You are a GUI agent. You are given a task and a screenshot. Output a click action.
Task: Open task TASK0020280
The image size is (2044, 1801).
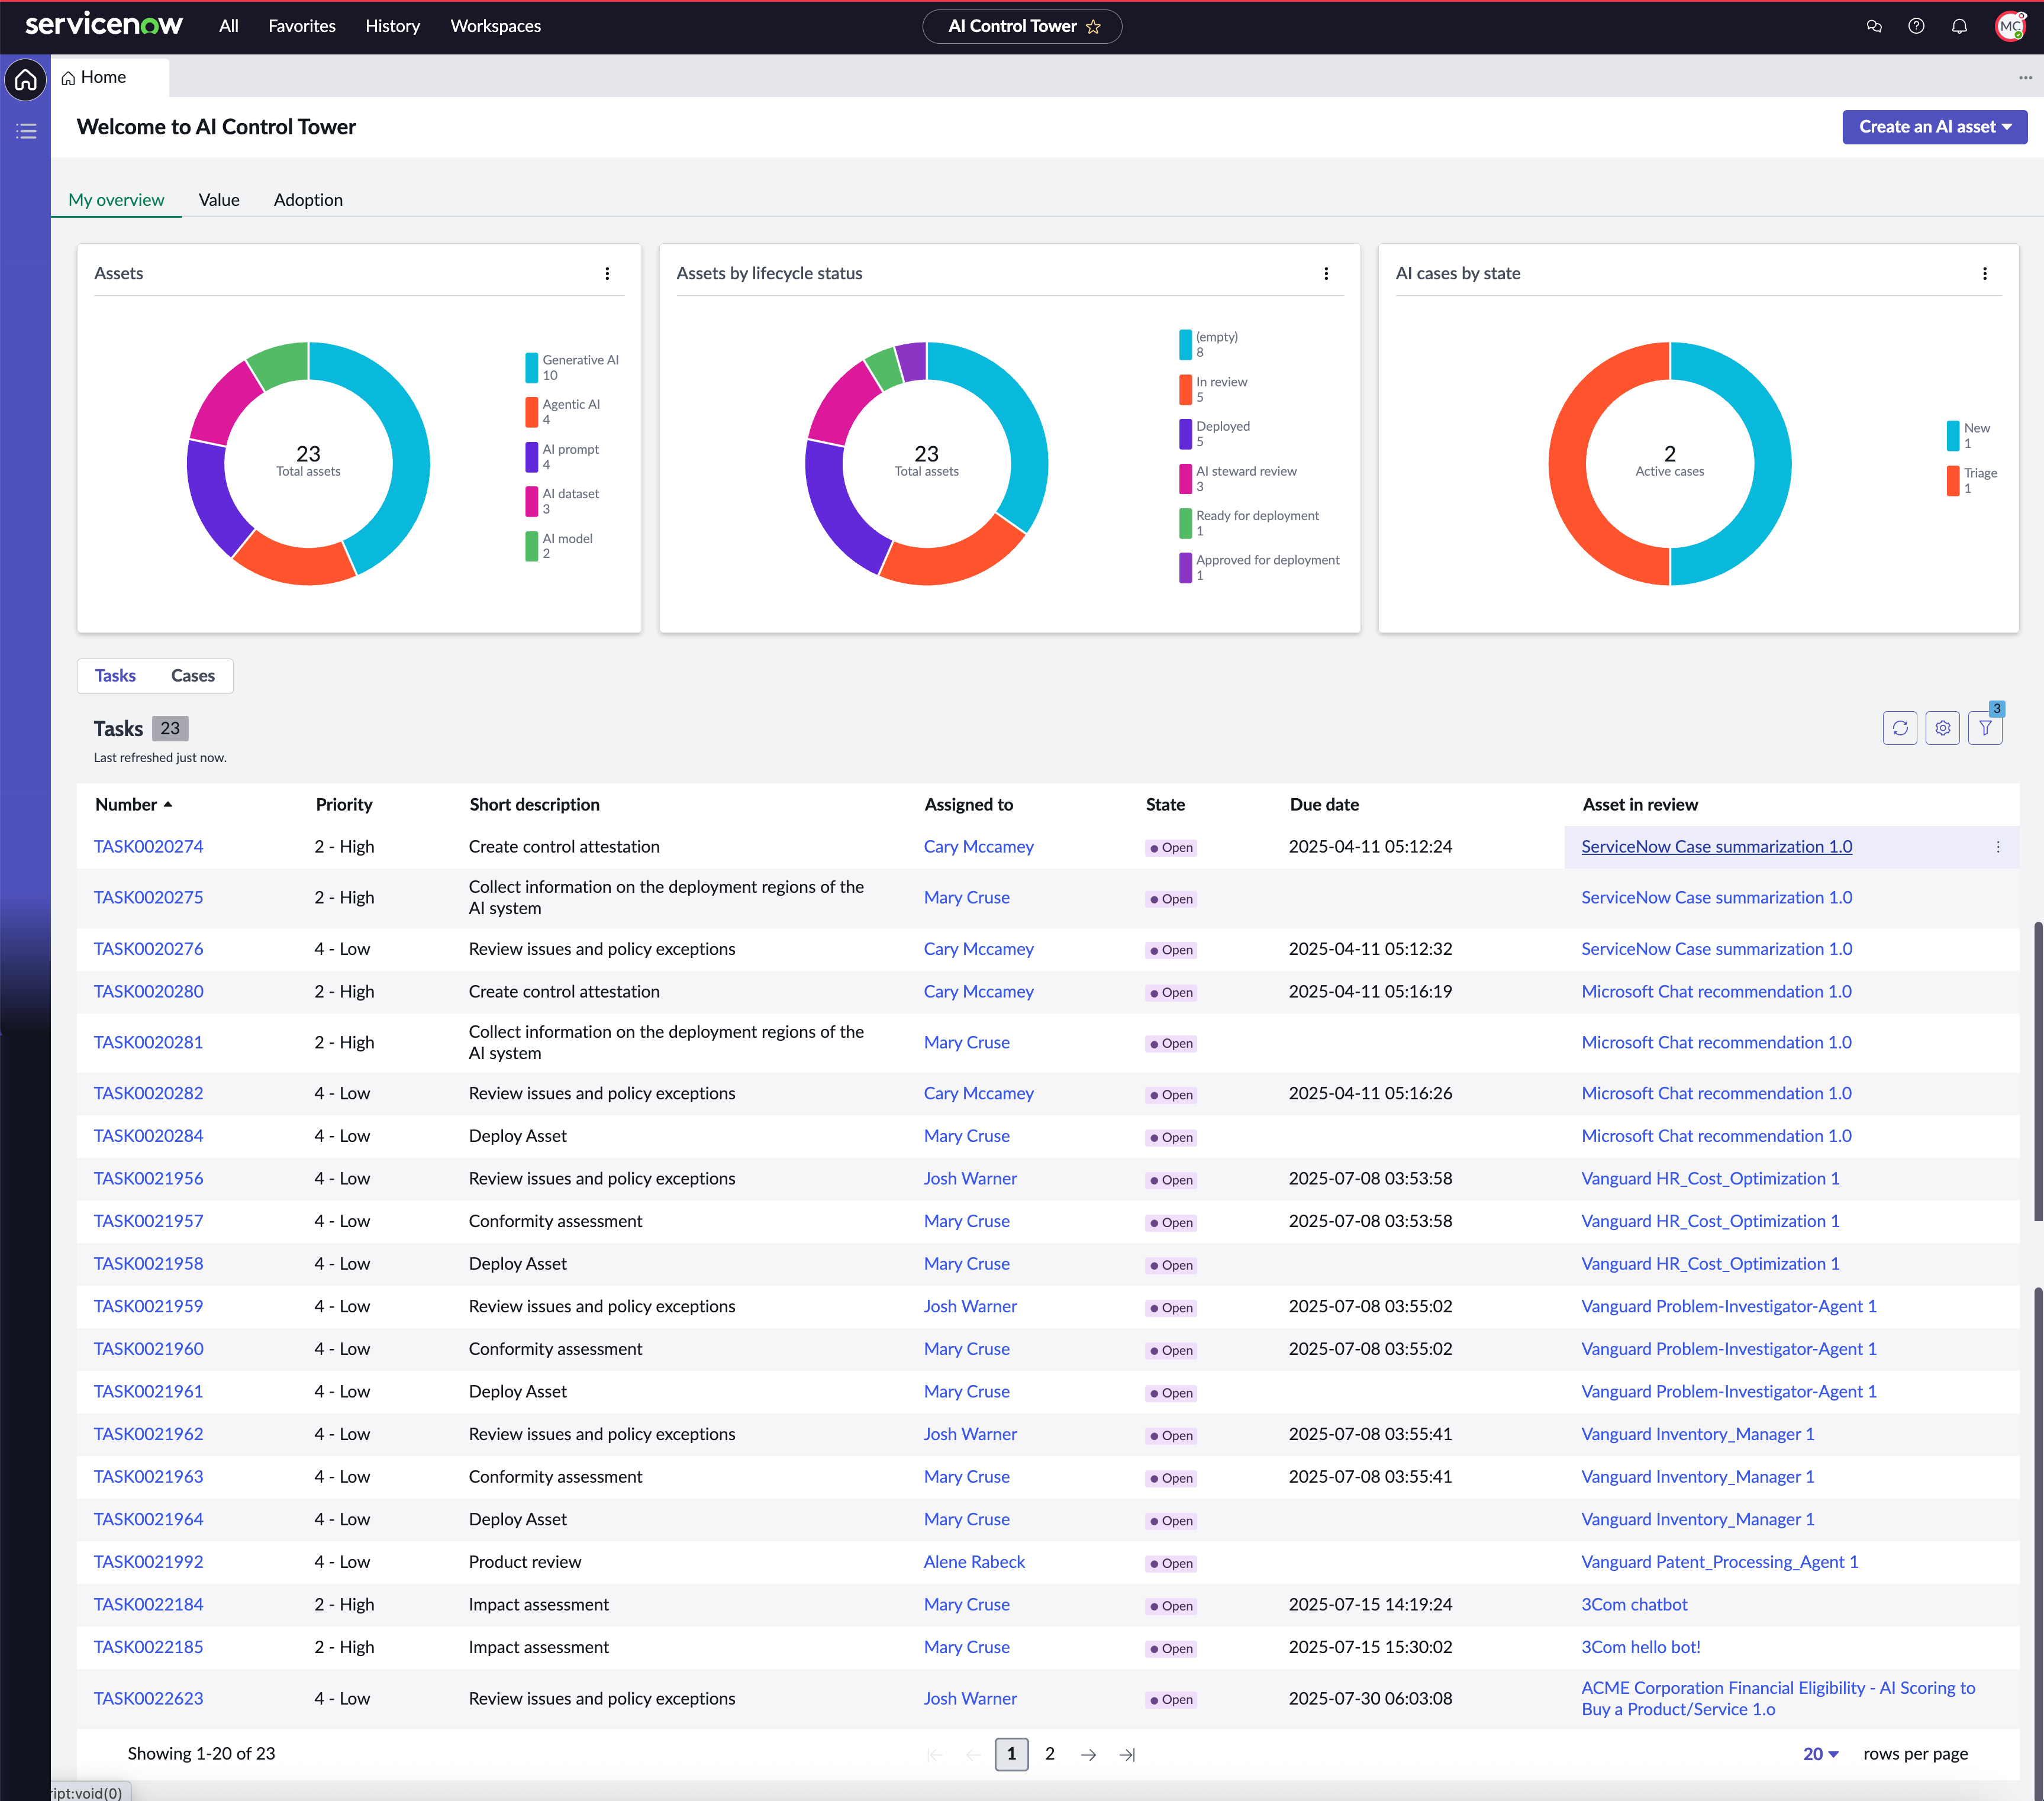pyautogui.click(x=149, y=992)
